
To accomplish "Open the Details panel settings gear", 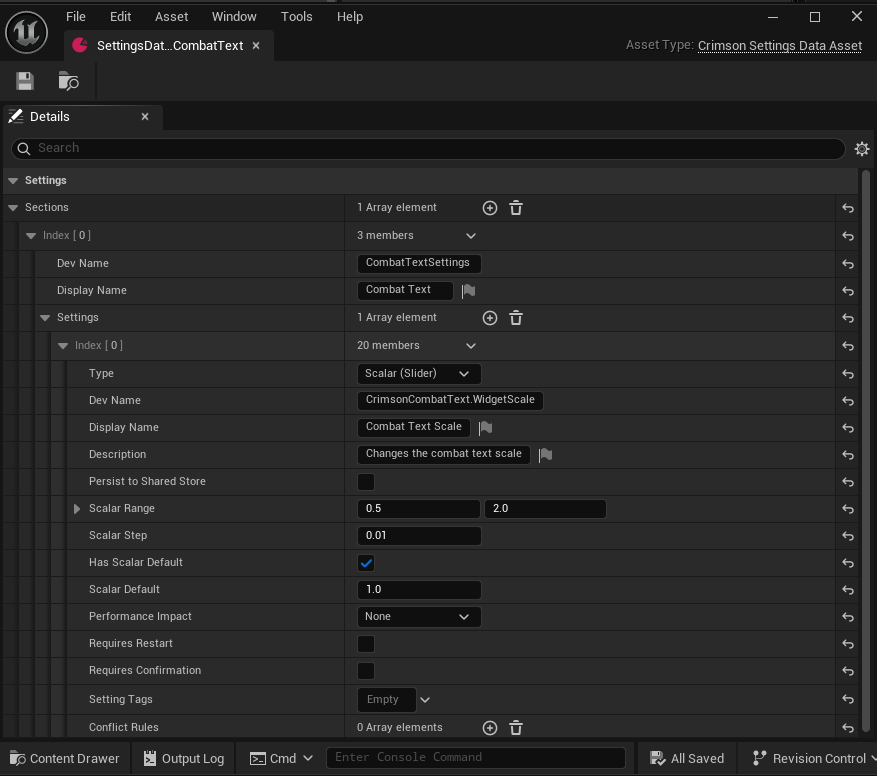I will pyautogui.click(x=861, y=149).
